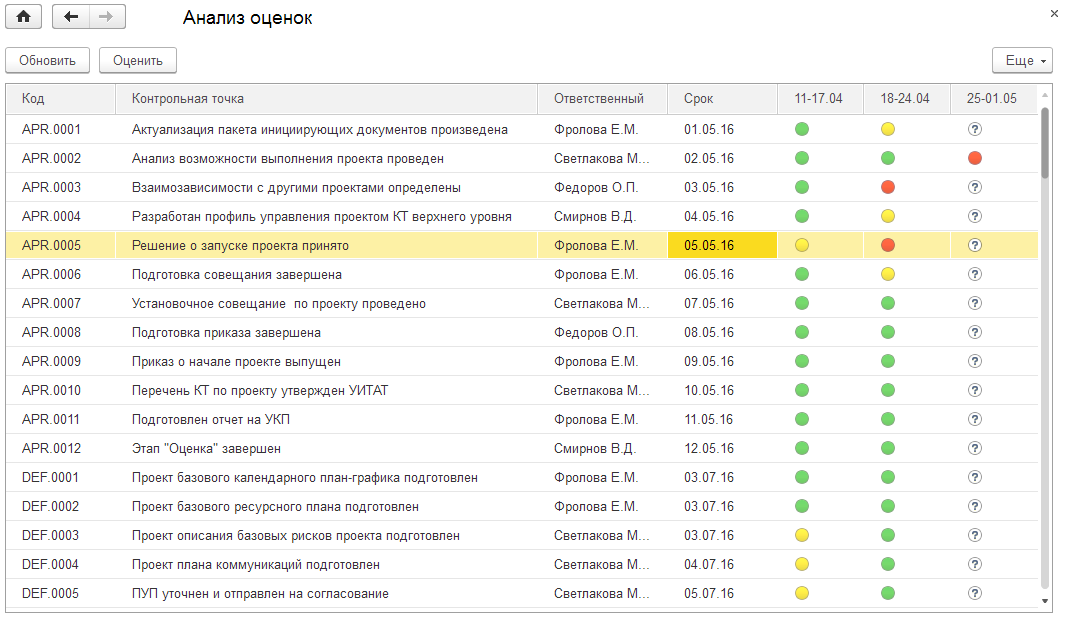Click yellow 11-17.04 dot for DEF.0003
Viewport: 1065px width, 618px height.
point(802,535)
